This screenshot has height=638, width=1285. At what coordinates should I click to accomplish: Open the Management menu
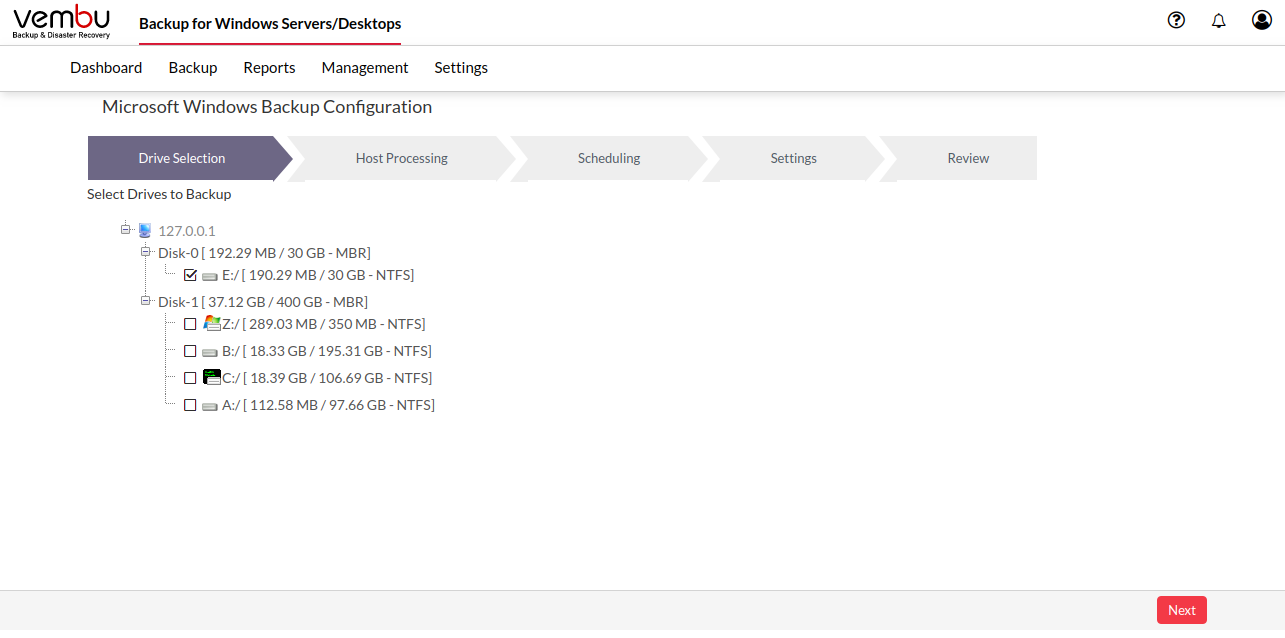point(365,68)
